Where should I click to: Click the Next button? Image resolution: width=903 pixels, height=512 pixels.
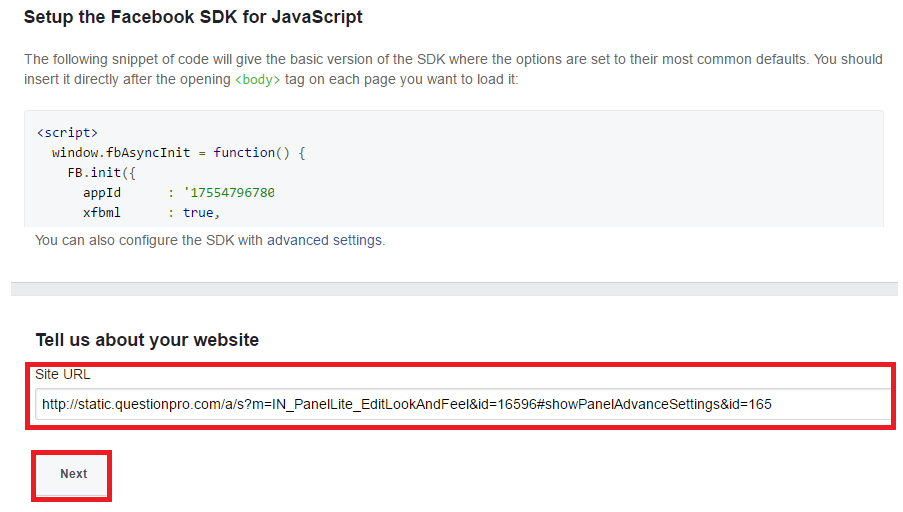[73, 475]
